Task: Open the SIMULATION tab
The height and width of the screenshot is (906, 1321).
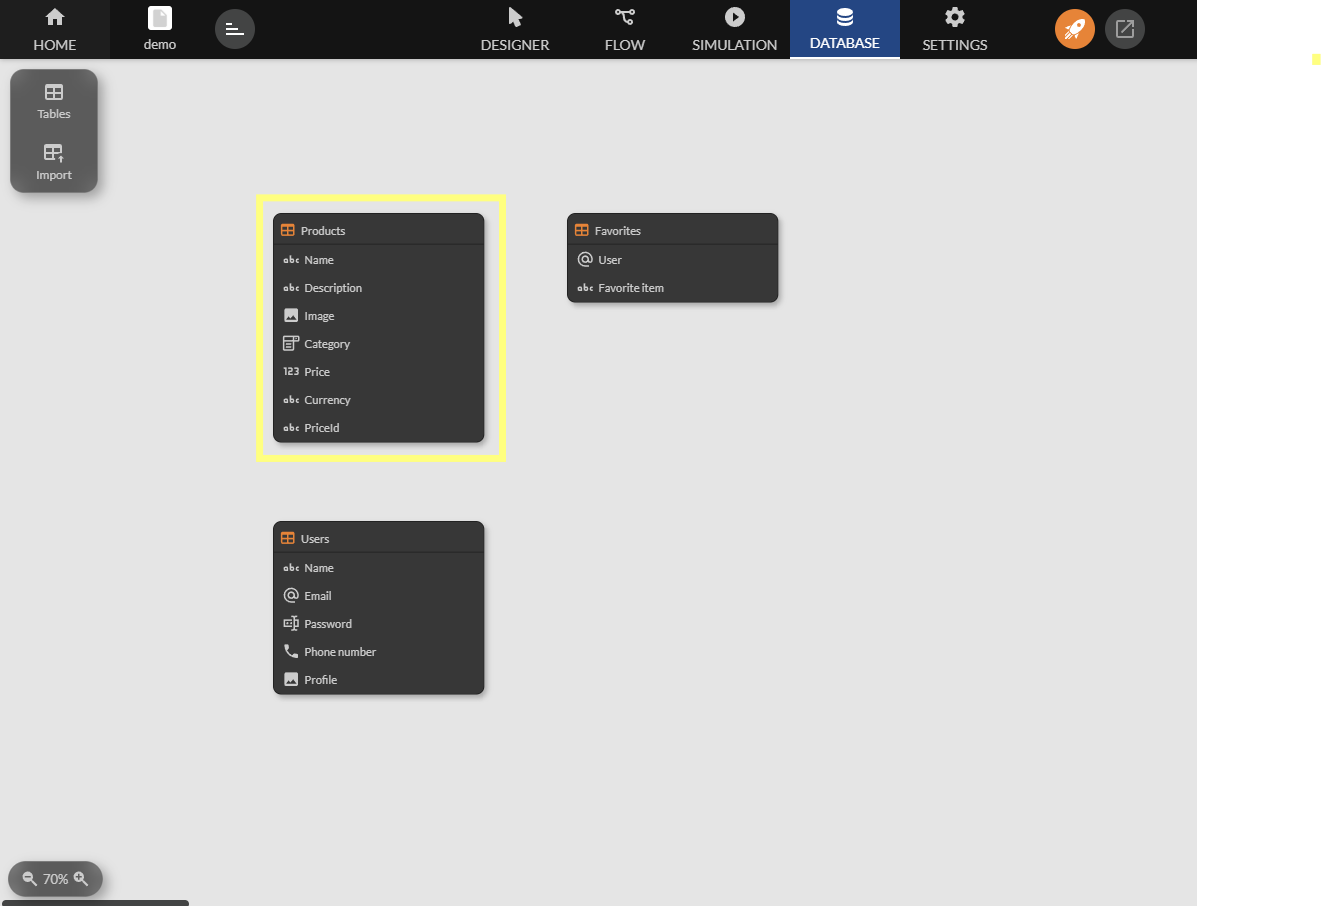Action: pyautogui.click(x=735, y=29)
